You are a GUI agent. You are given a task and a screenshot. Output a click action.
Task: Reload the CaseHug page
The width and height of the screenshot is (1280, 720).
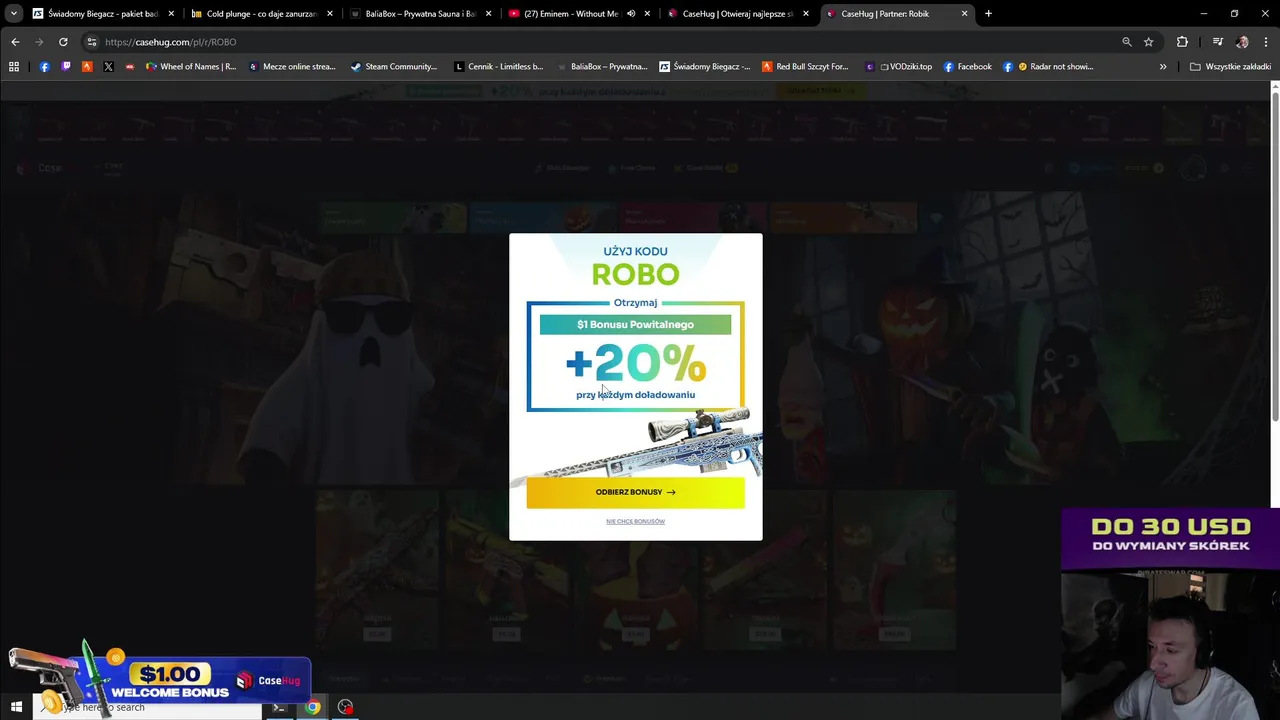(63, 42)
